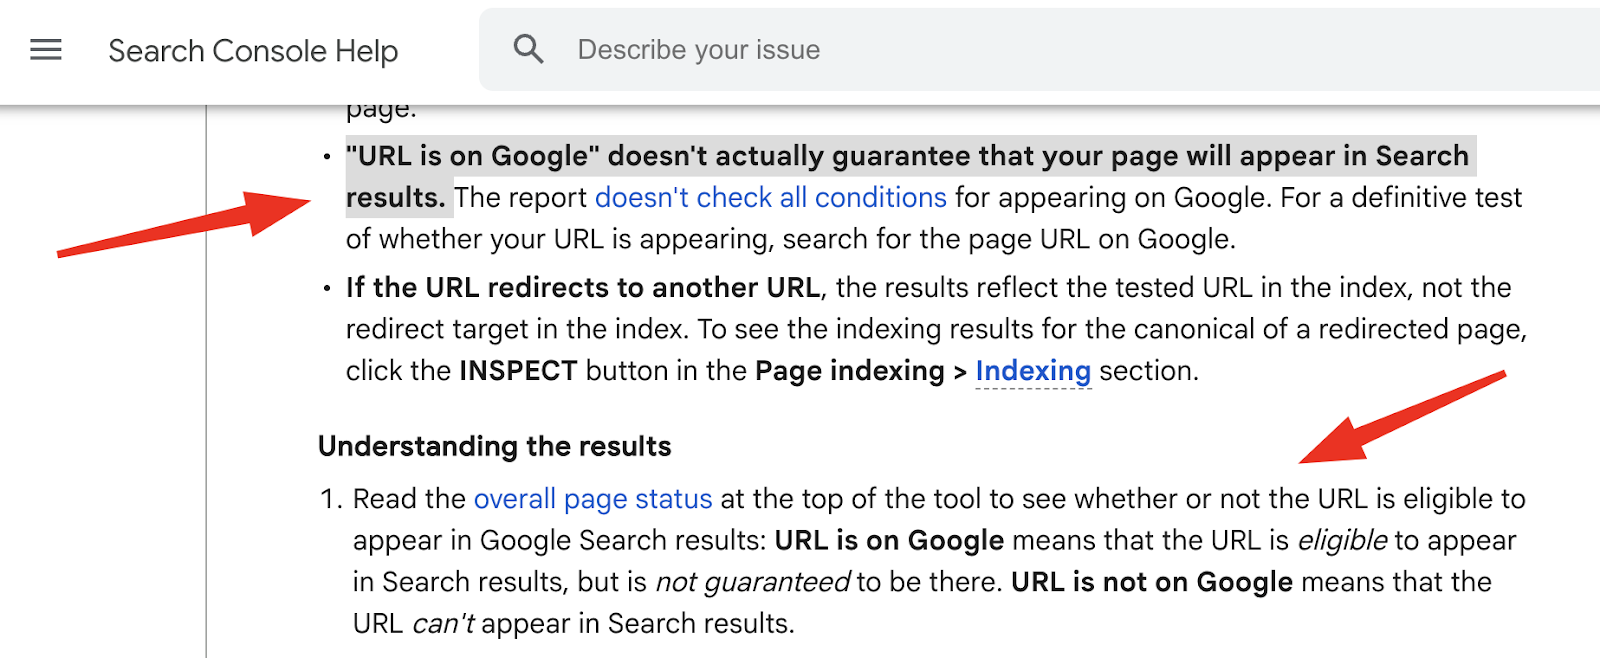The image size is (1600, 658).
Task: Click the italic phrase "not guaranteed"
Action: point(752,582)
